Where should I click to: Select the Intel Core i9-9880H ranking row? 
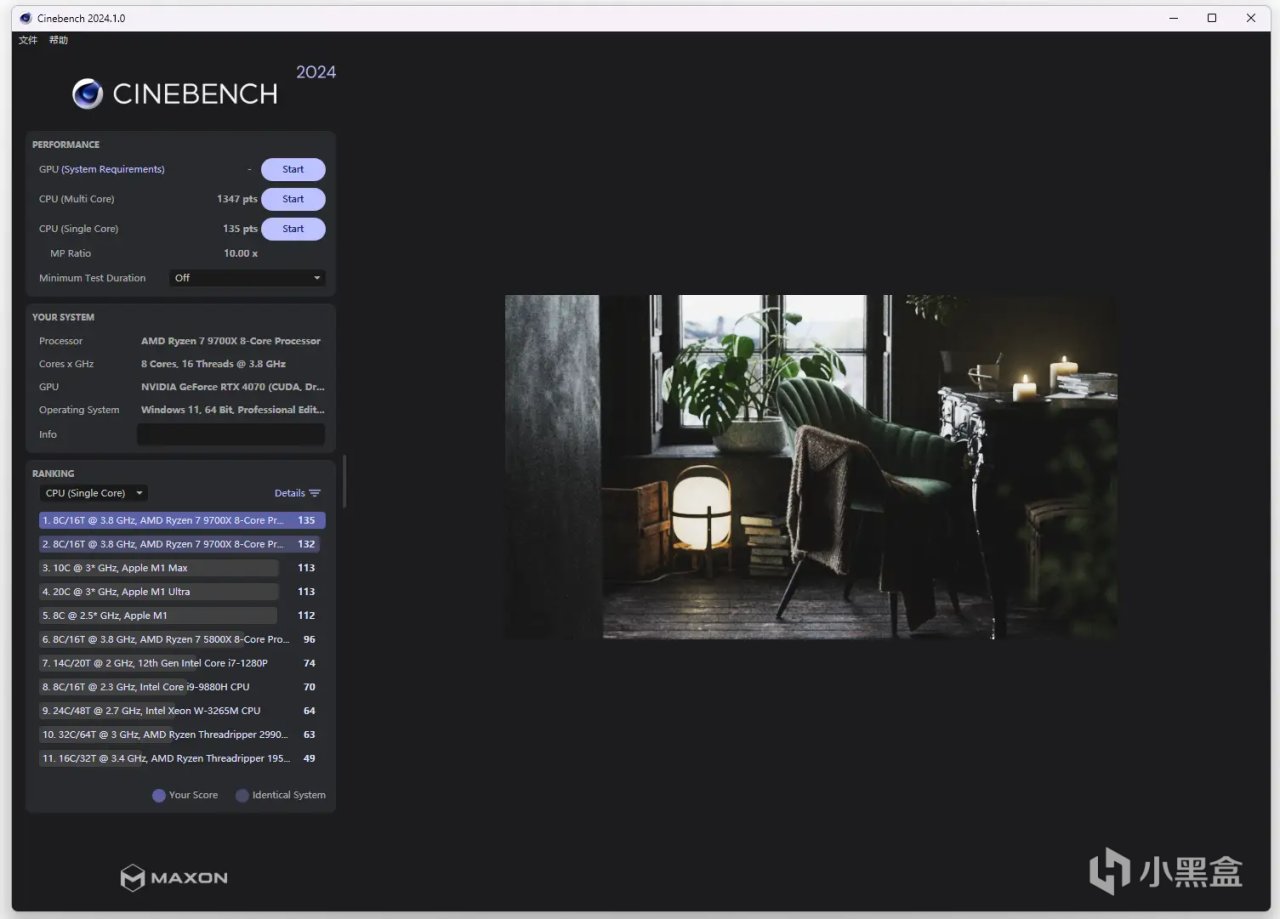tap(180, 687)
